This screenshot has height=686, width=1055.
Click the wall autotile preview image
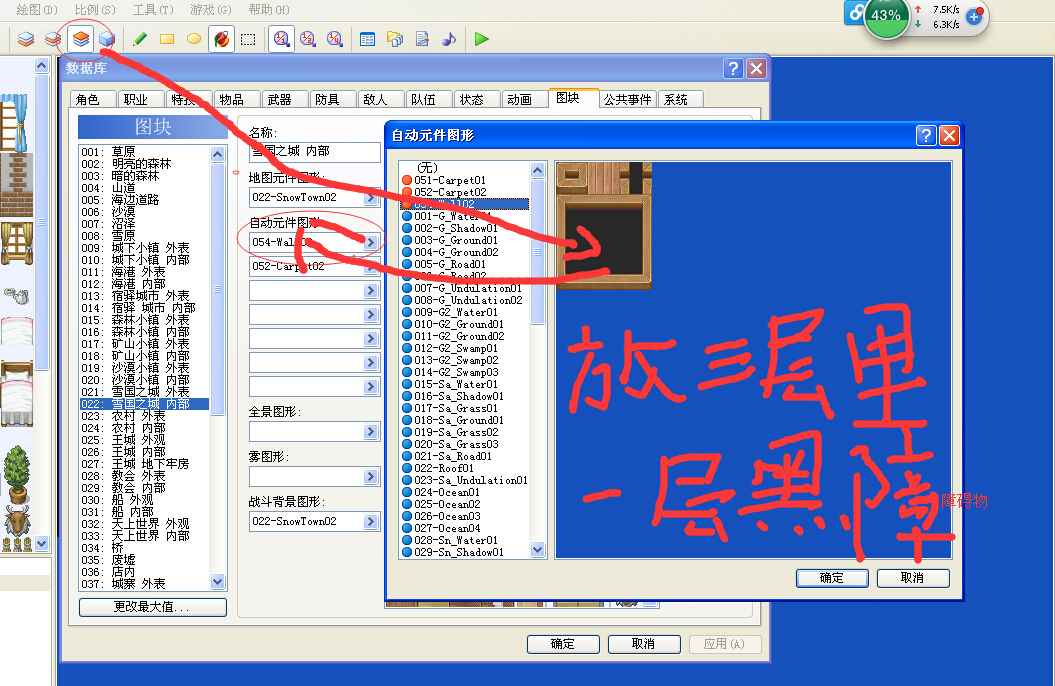tap(604, 226)
